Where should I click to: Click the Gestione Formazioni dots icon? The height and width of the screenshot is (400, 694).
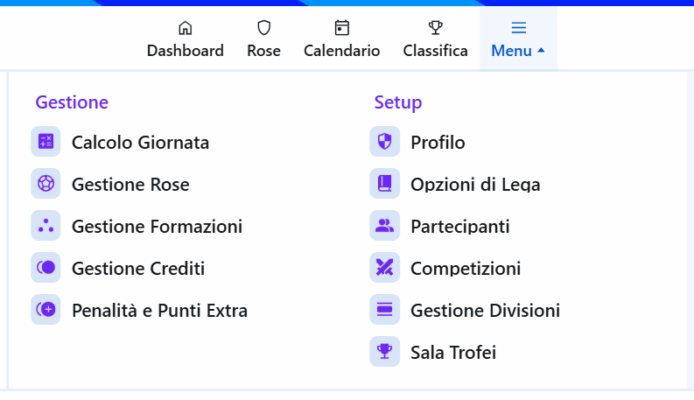pos(46,226)
